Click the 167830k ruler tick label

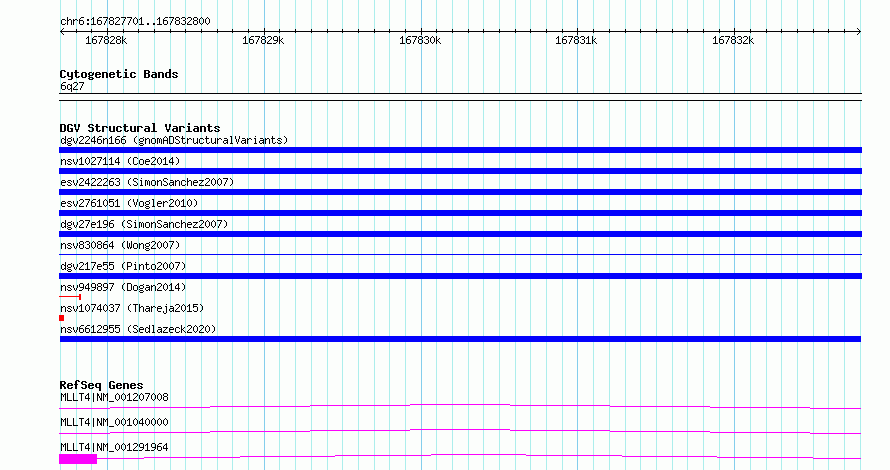click(420, 40)
